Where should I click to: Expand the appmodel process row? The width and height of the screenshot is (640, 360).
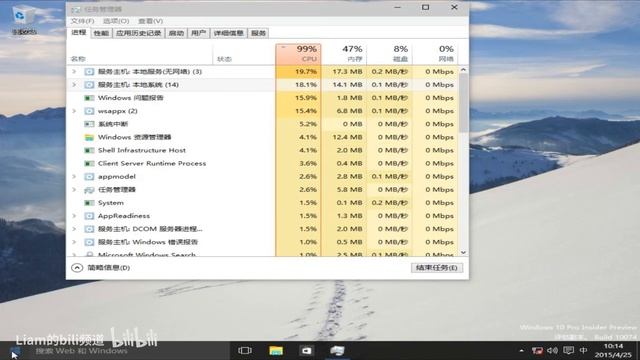(x=74, y=176)
